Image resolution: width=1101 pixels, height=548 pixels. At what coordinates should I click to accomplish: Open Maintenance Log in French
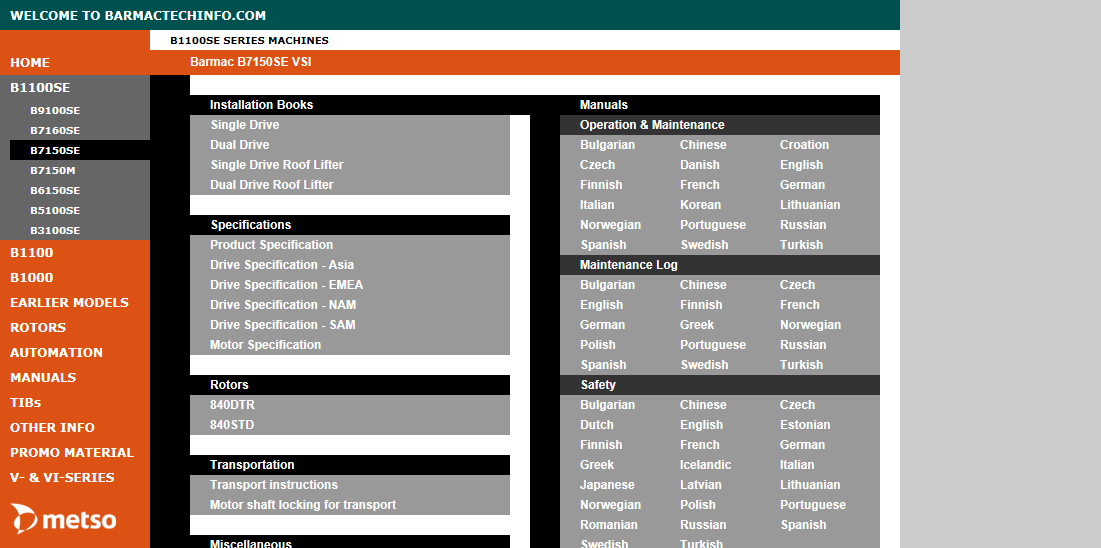tap(799, 305)
